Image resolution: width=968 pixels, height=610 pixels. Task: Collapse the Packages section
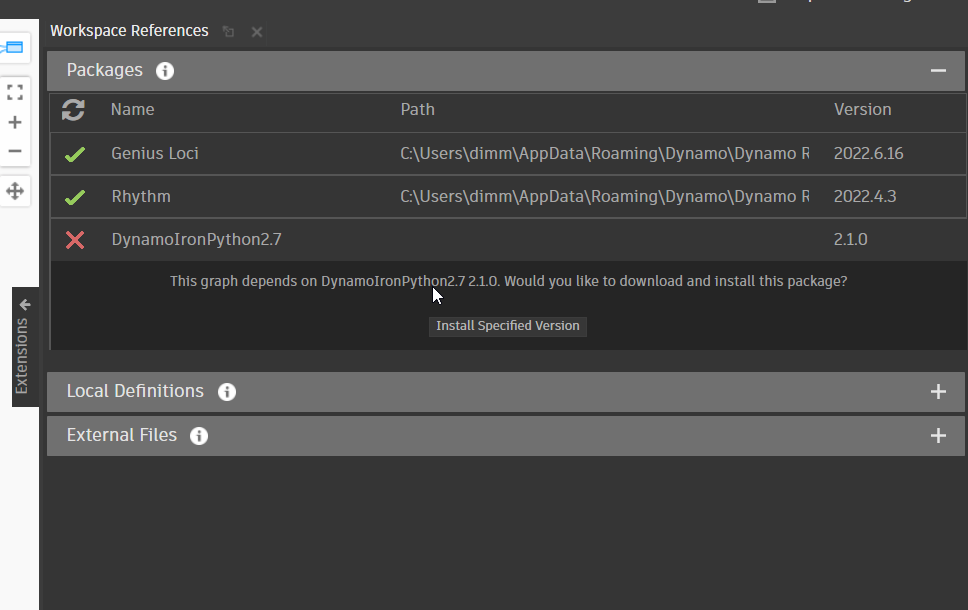[x=938, y=71]
